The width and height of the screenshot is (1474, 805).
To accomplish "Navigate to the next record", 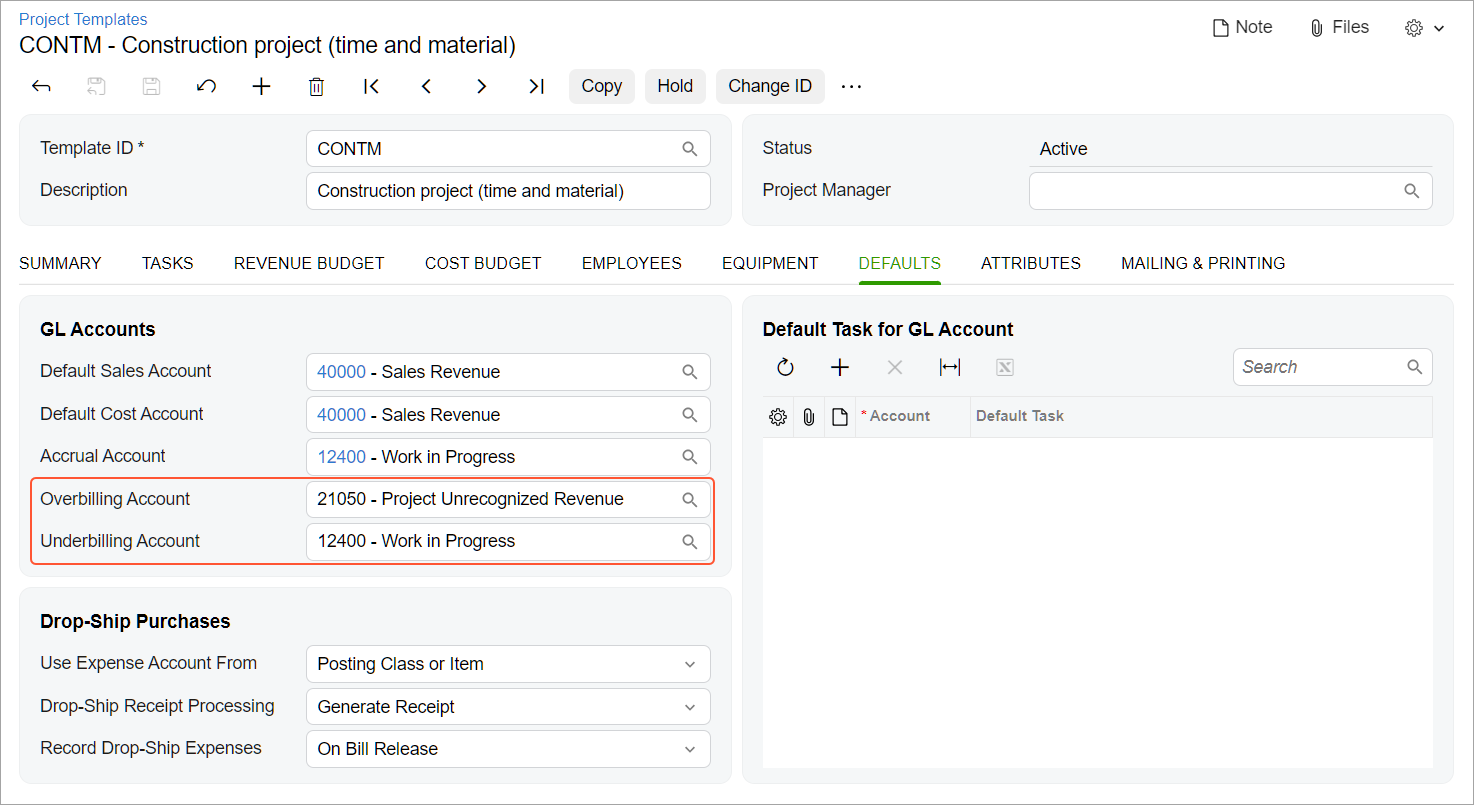I will click(x=481, y=86).
